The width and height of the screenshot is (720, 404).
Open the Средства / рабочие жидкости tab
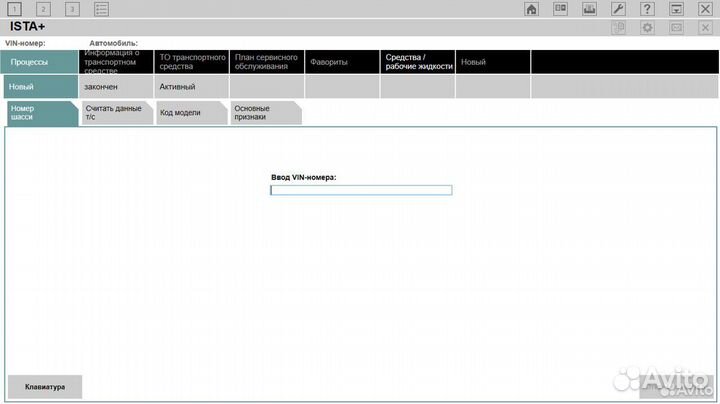coord(419,62)
